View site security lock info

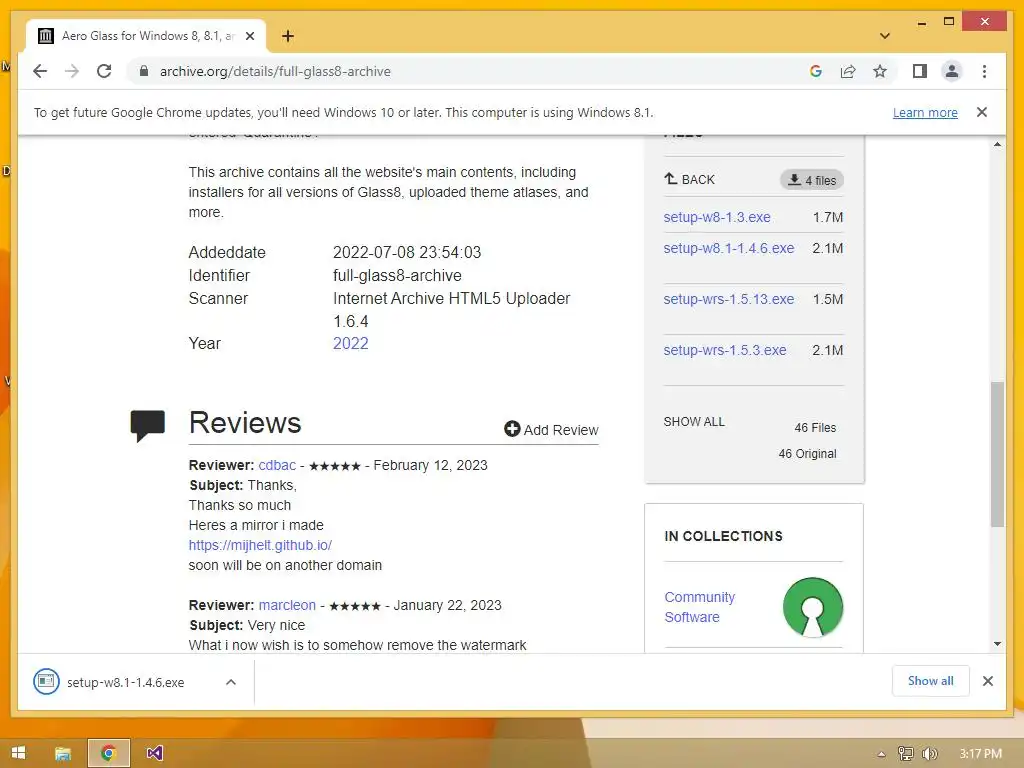[x=144, y=71]
